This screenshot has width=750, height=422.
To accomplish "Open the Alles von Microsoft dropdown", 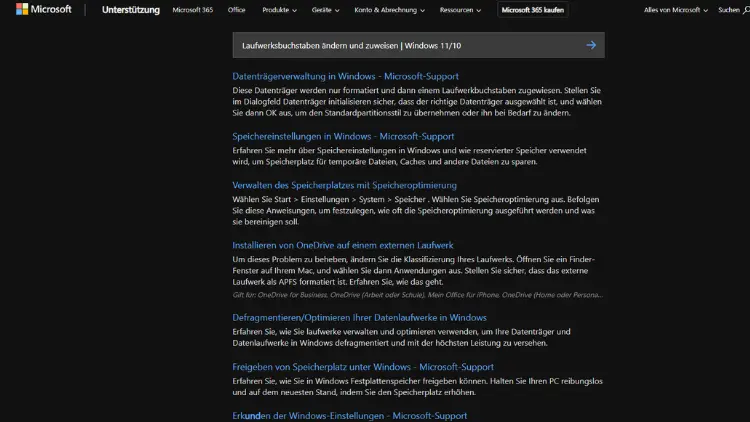I will 675,10.
